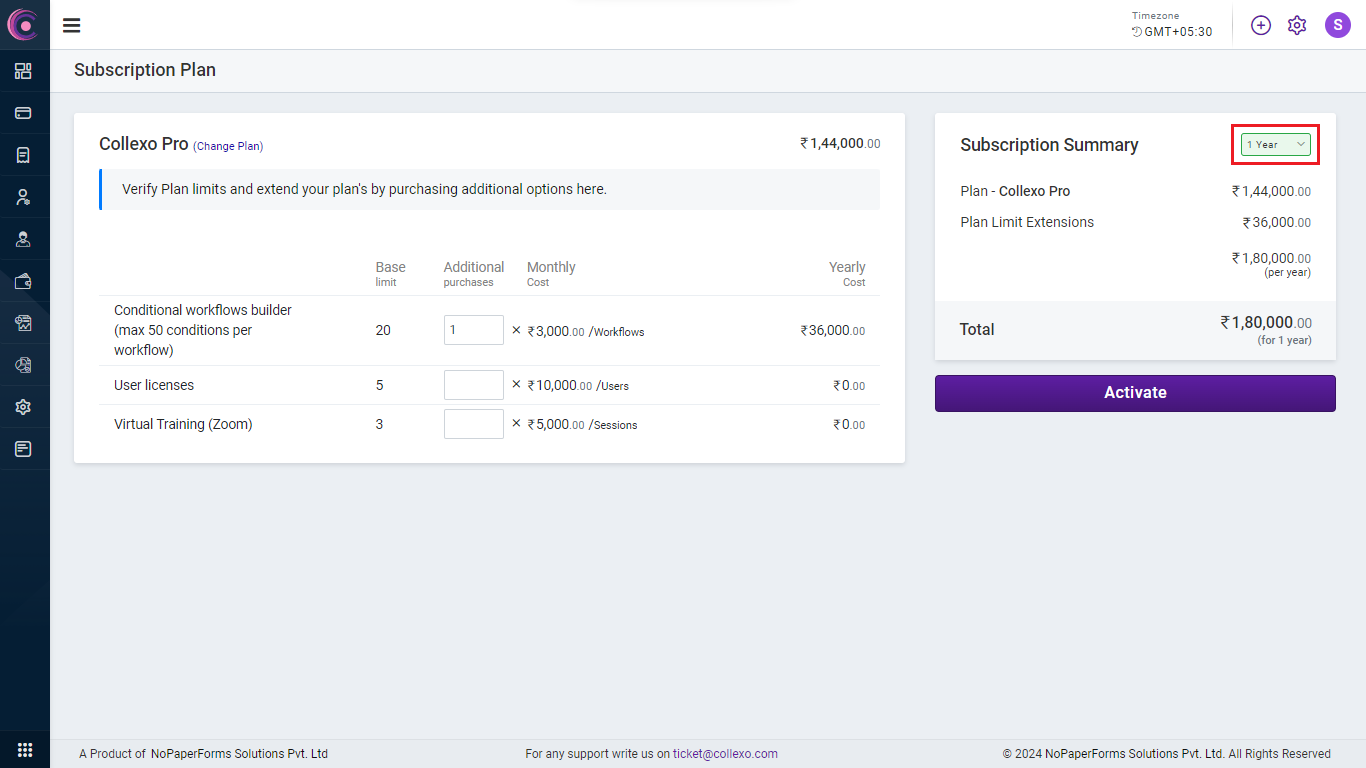Viewport: 1366px width, 768px height.
Task: Open the user avatar "S" menu
Action: pos(1337,26)
